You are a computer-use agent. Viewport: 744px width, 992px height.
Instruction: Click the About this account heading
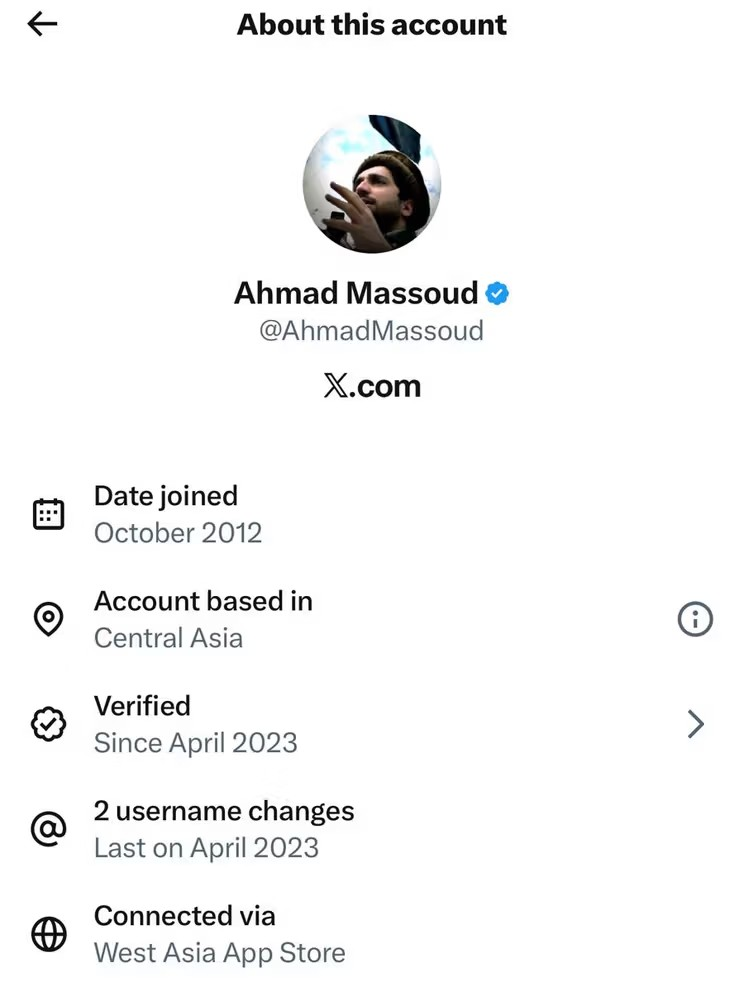[x=372, y=25]
